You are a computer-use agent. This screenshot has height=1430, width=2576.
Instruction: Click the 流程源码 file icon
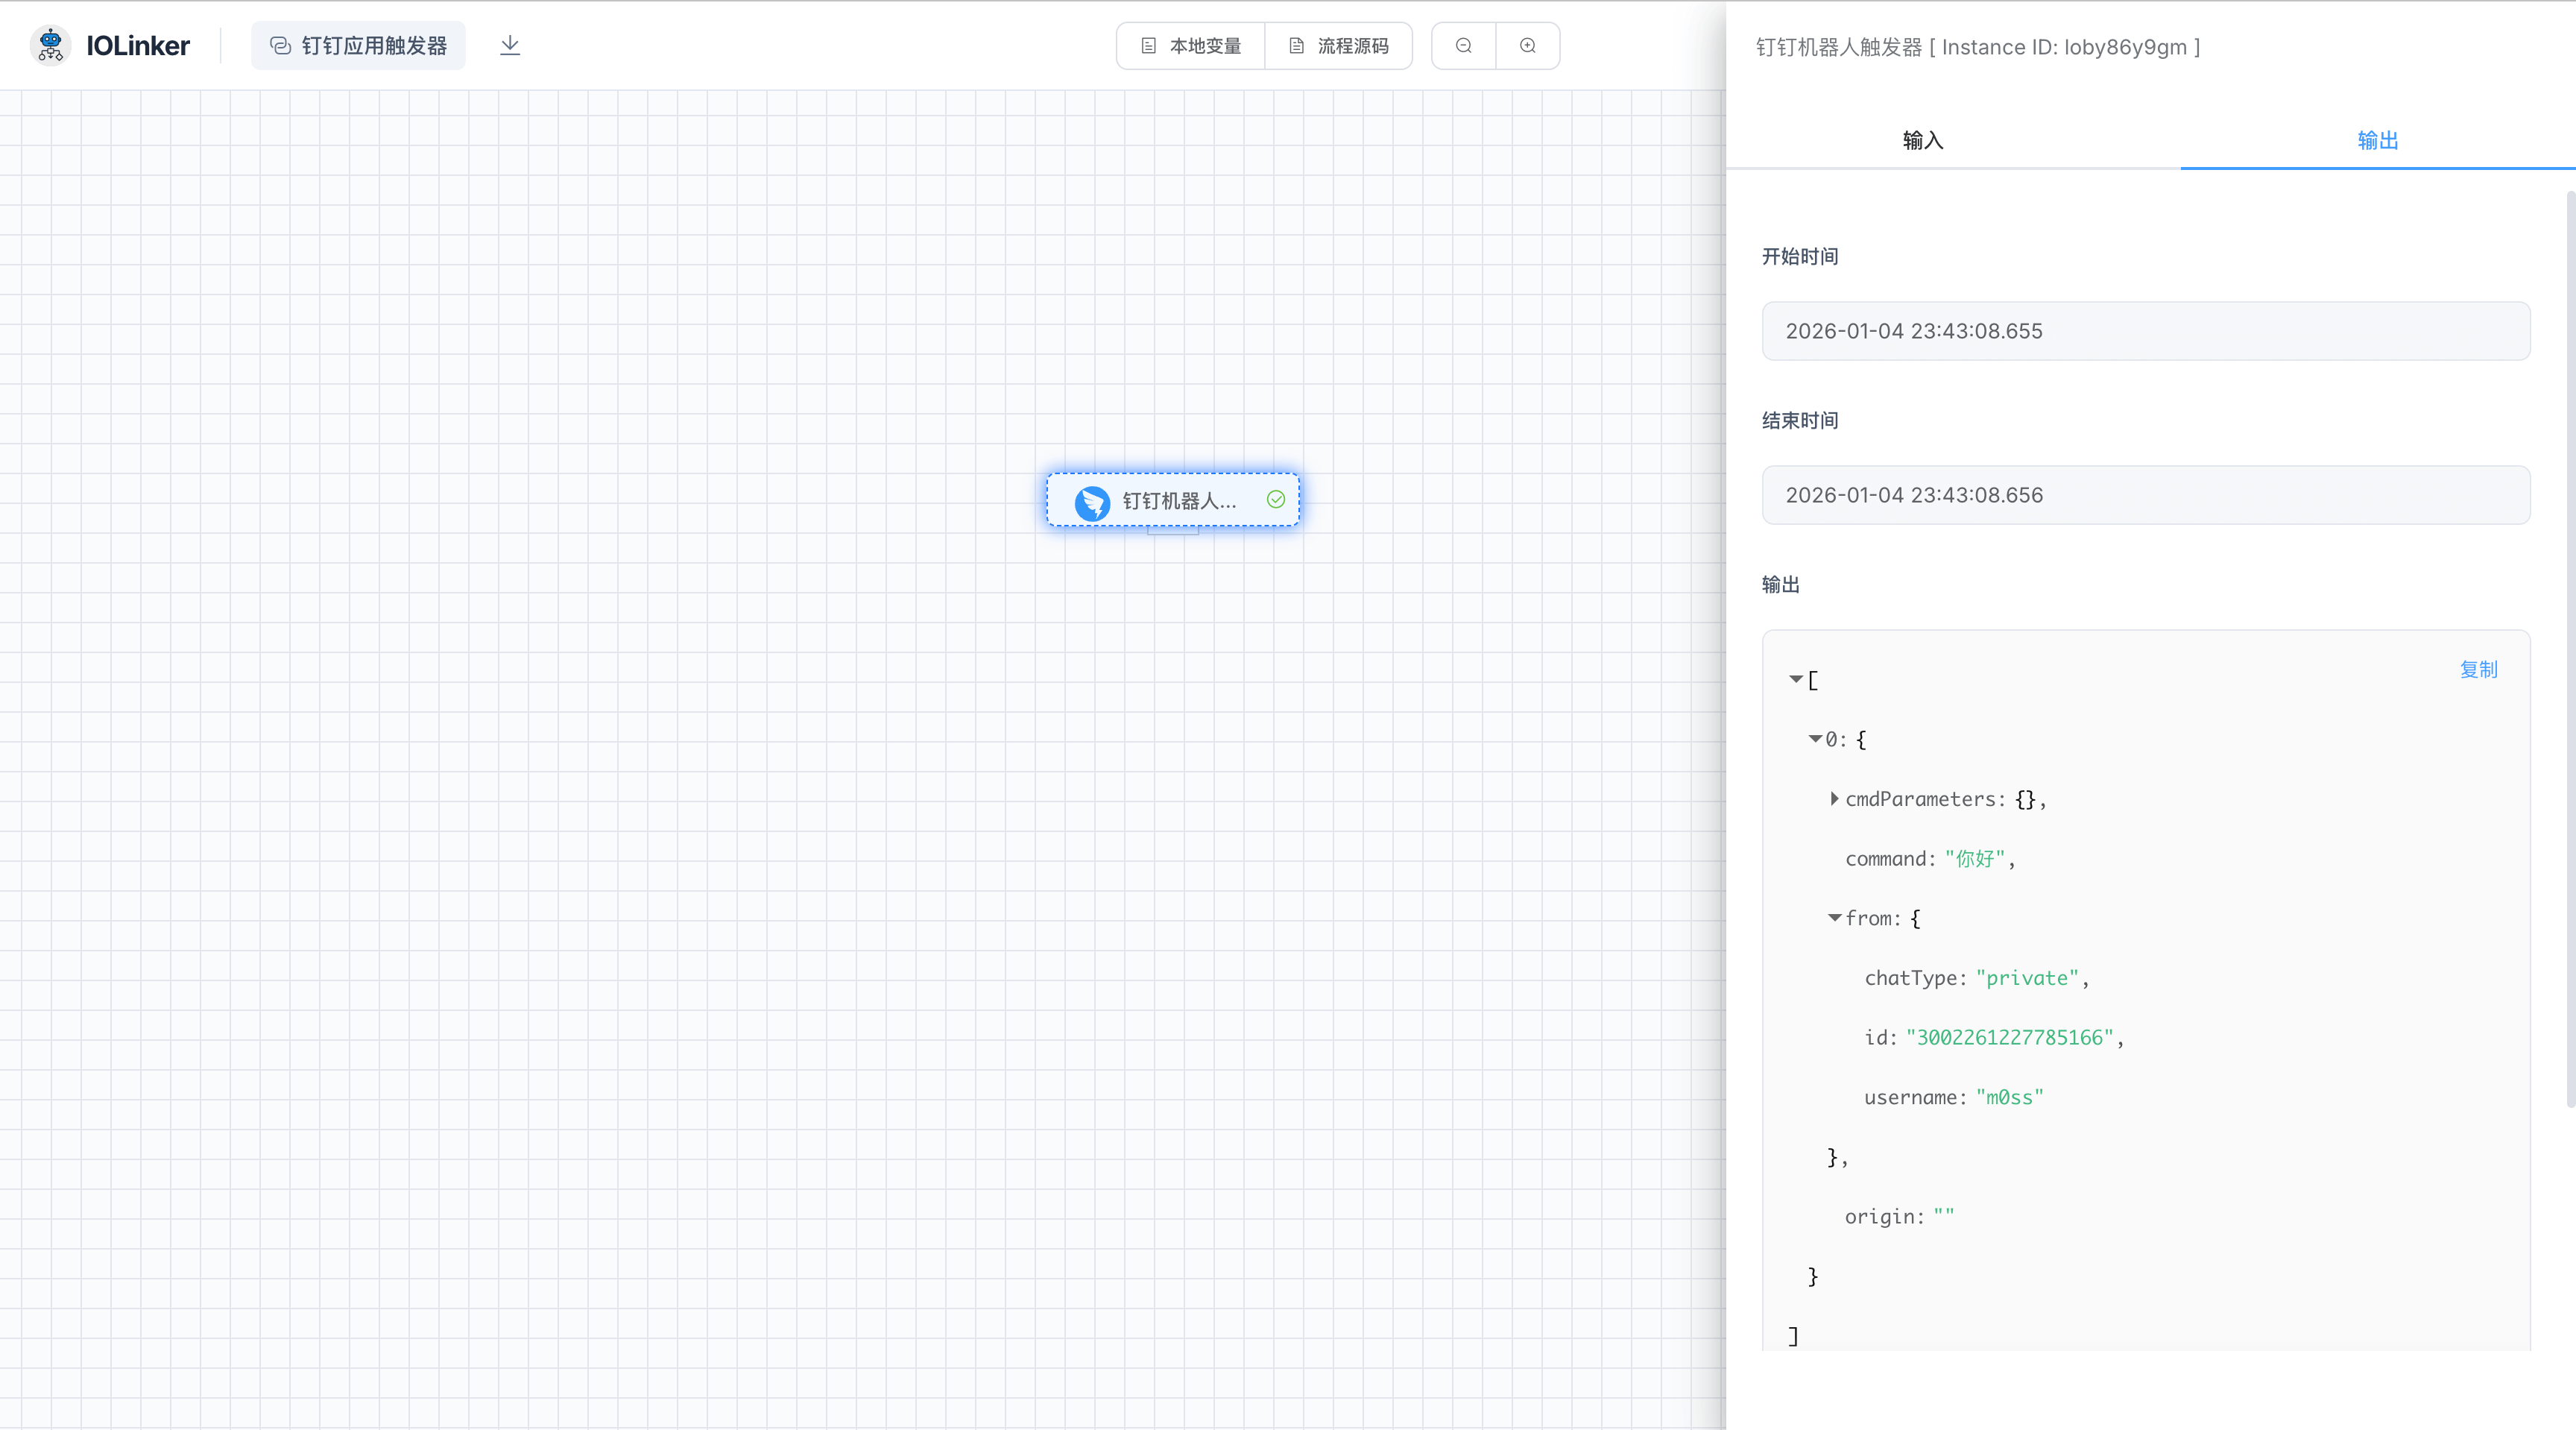[x=1296, y=46]
